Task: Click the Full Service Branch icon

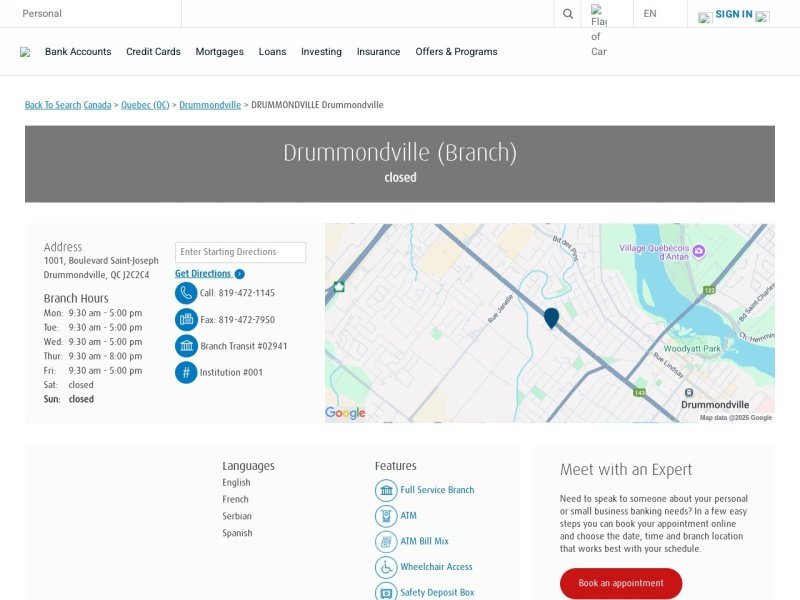Action: tap(386, 490)
